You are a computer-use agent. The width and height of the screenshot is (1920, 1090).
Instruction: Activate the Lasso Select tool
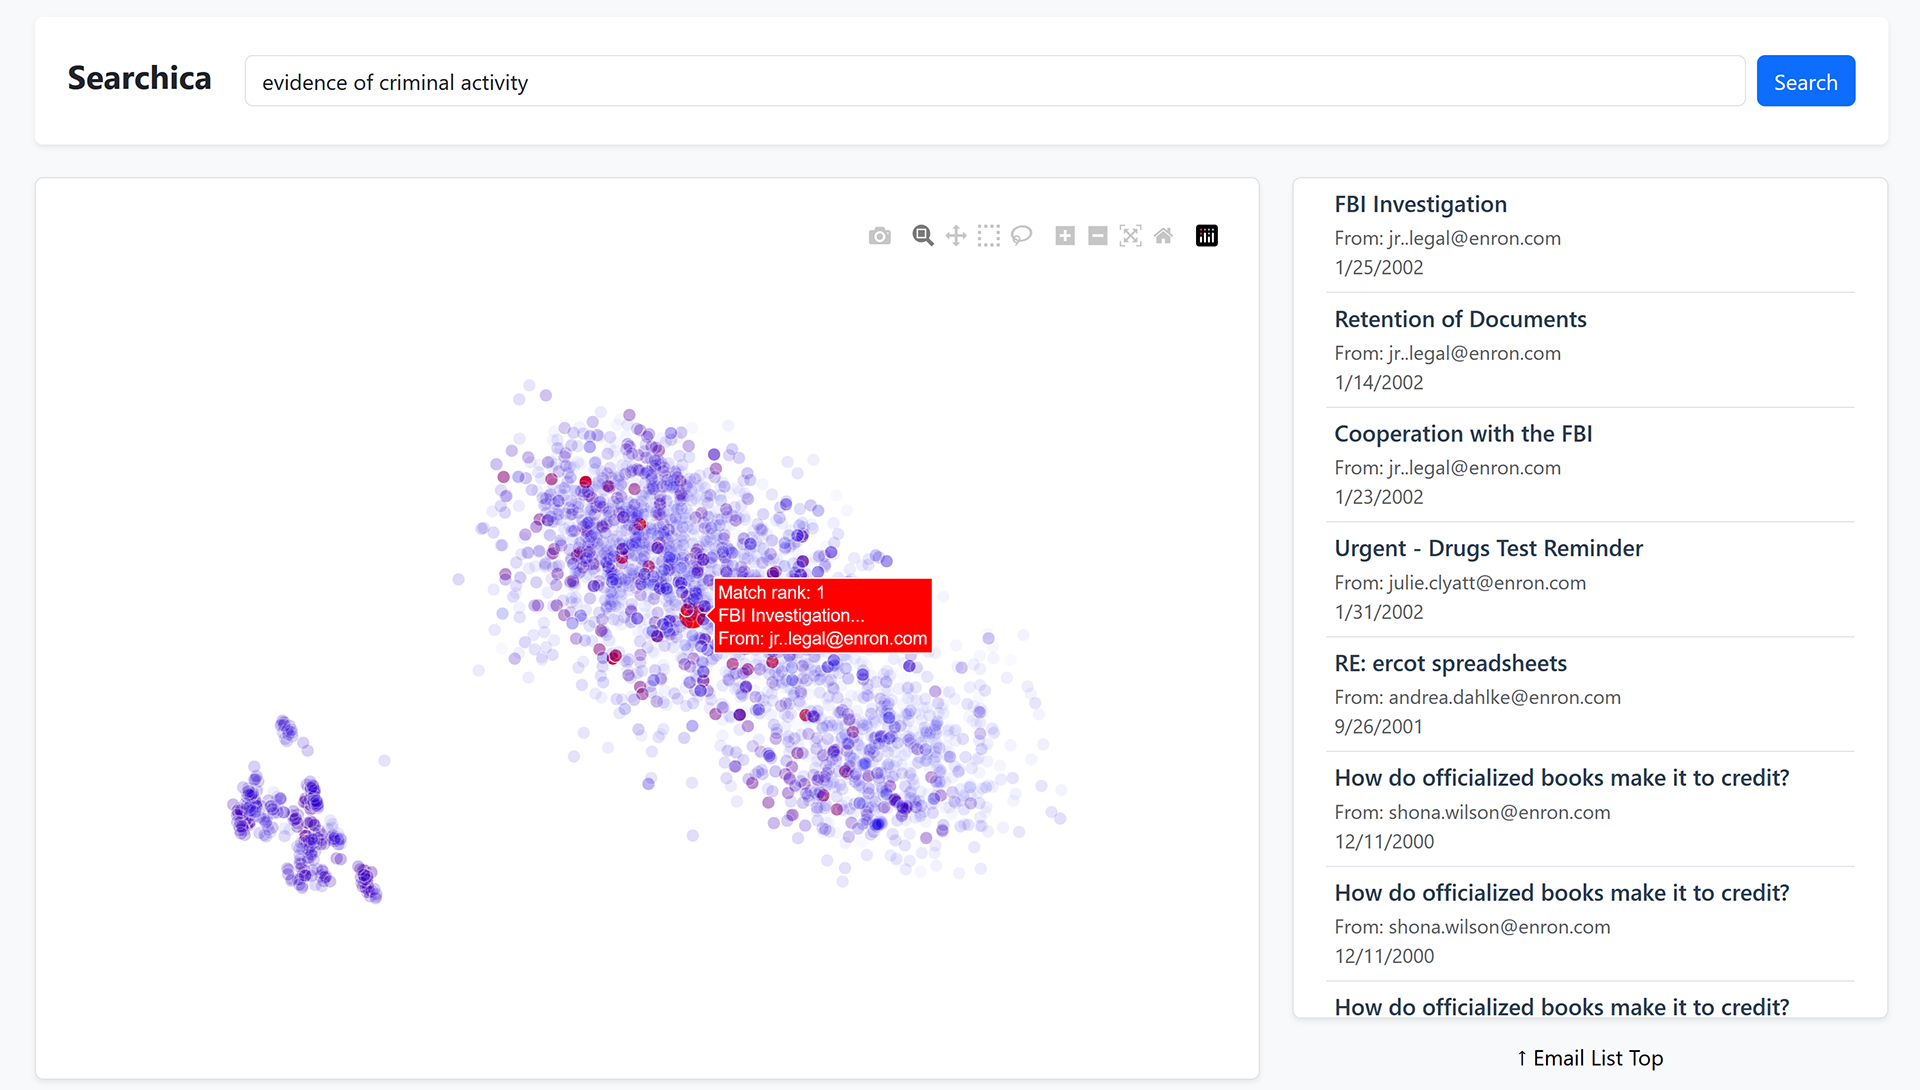(x=1021, y=236)
